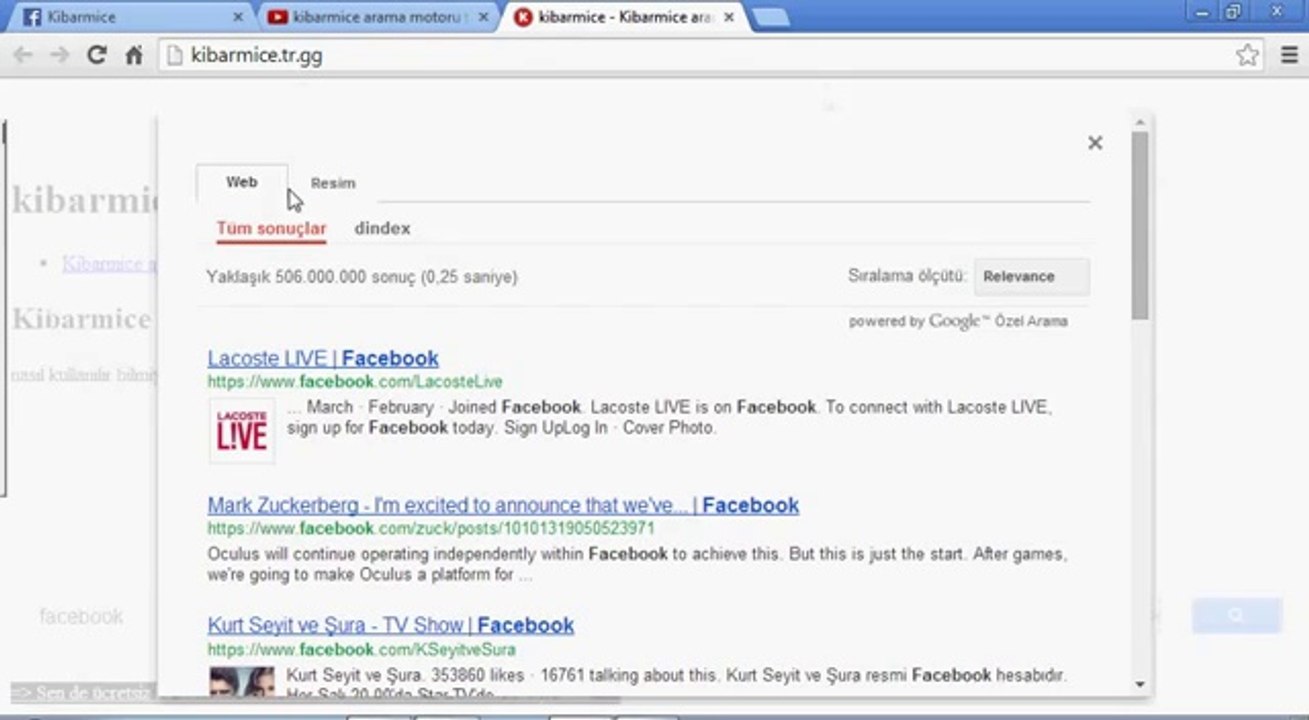This screenshot has height=720, width=1309.
Task: Go to the browser home page icon
Action: [134, 56]
